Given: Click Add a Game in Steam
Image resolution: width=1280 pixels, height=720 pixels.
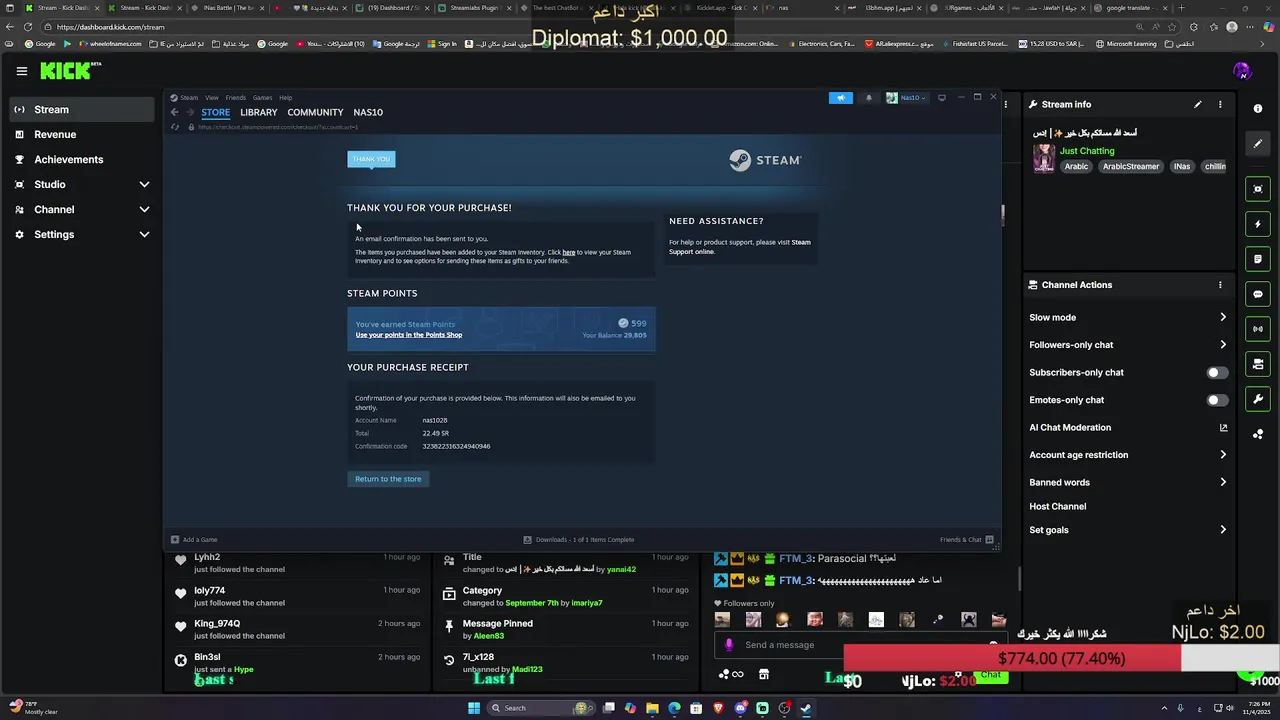Looking at the screenshot, I should [194, 540].
